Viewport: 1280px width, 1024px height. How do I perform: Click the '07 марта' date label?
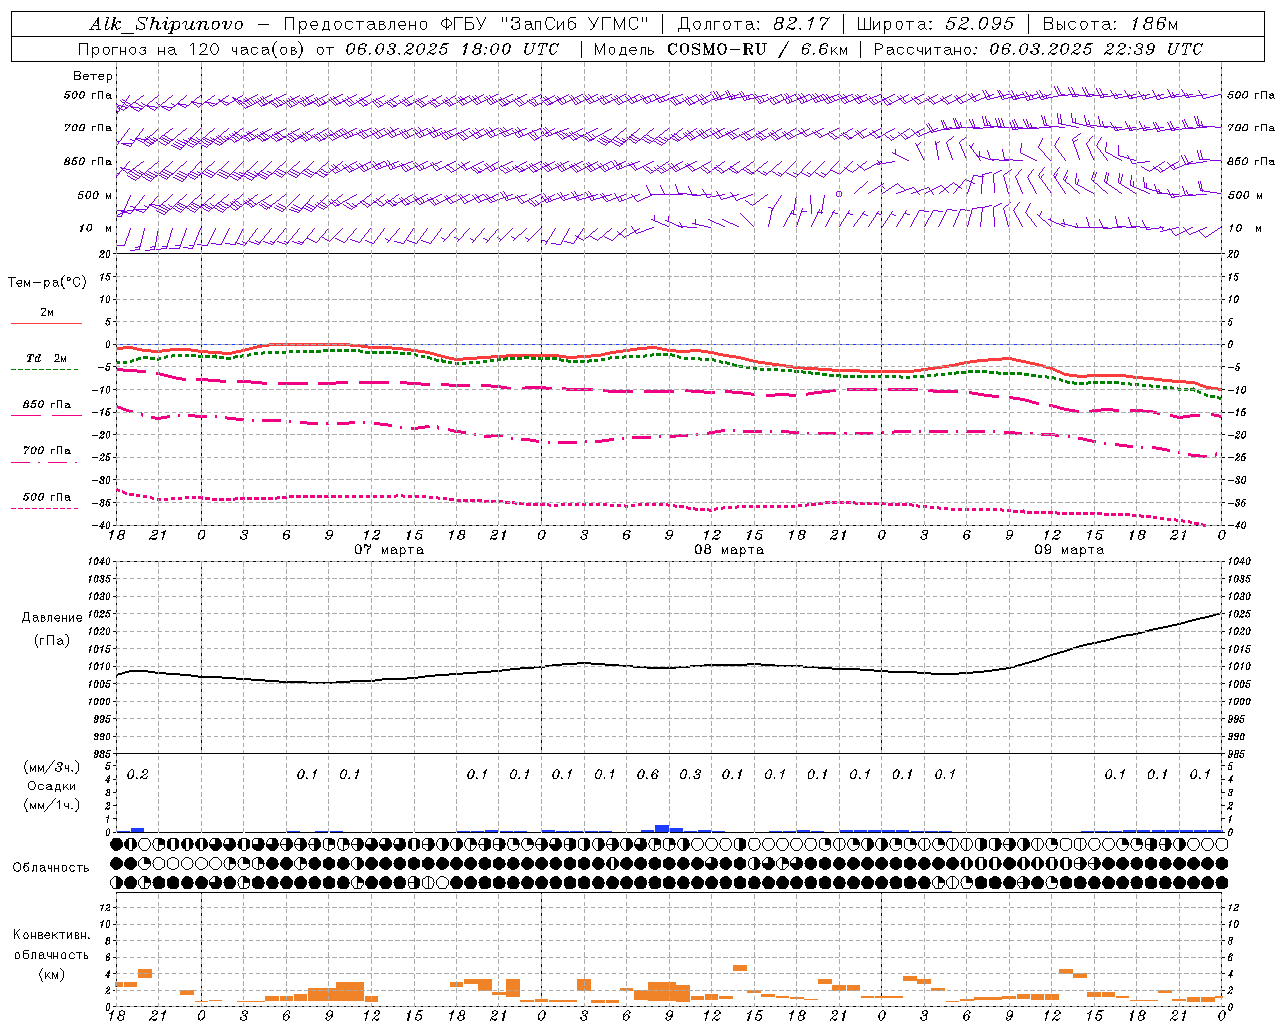point(389,550)
